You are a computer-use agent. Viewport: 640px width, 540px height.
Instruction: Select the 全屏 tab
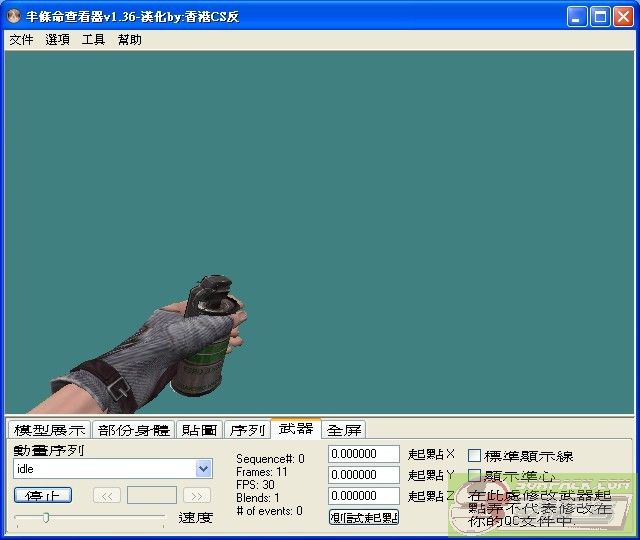[344, 430]
